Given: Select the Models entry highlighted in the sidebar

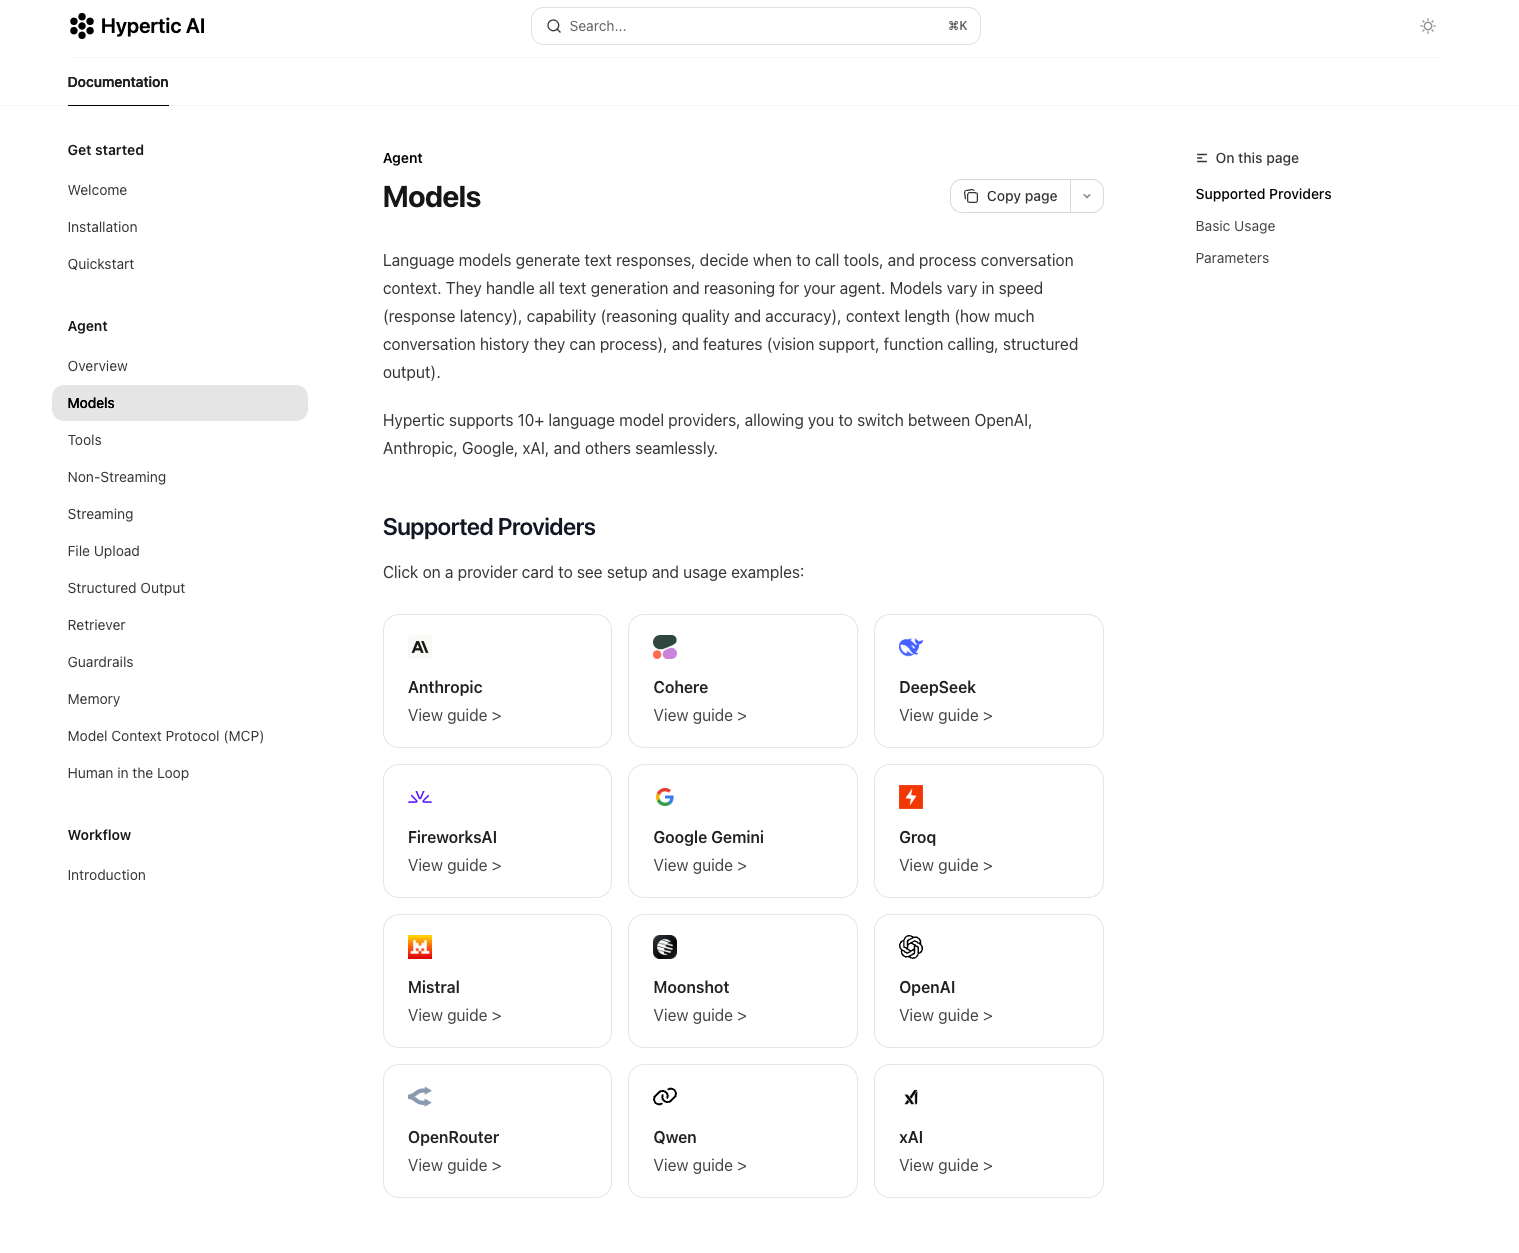Looking at the screenshot, I should (x=91, y=403).
